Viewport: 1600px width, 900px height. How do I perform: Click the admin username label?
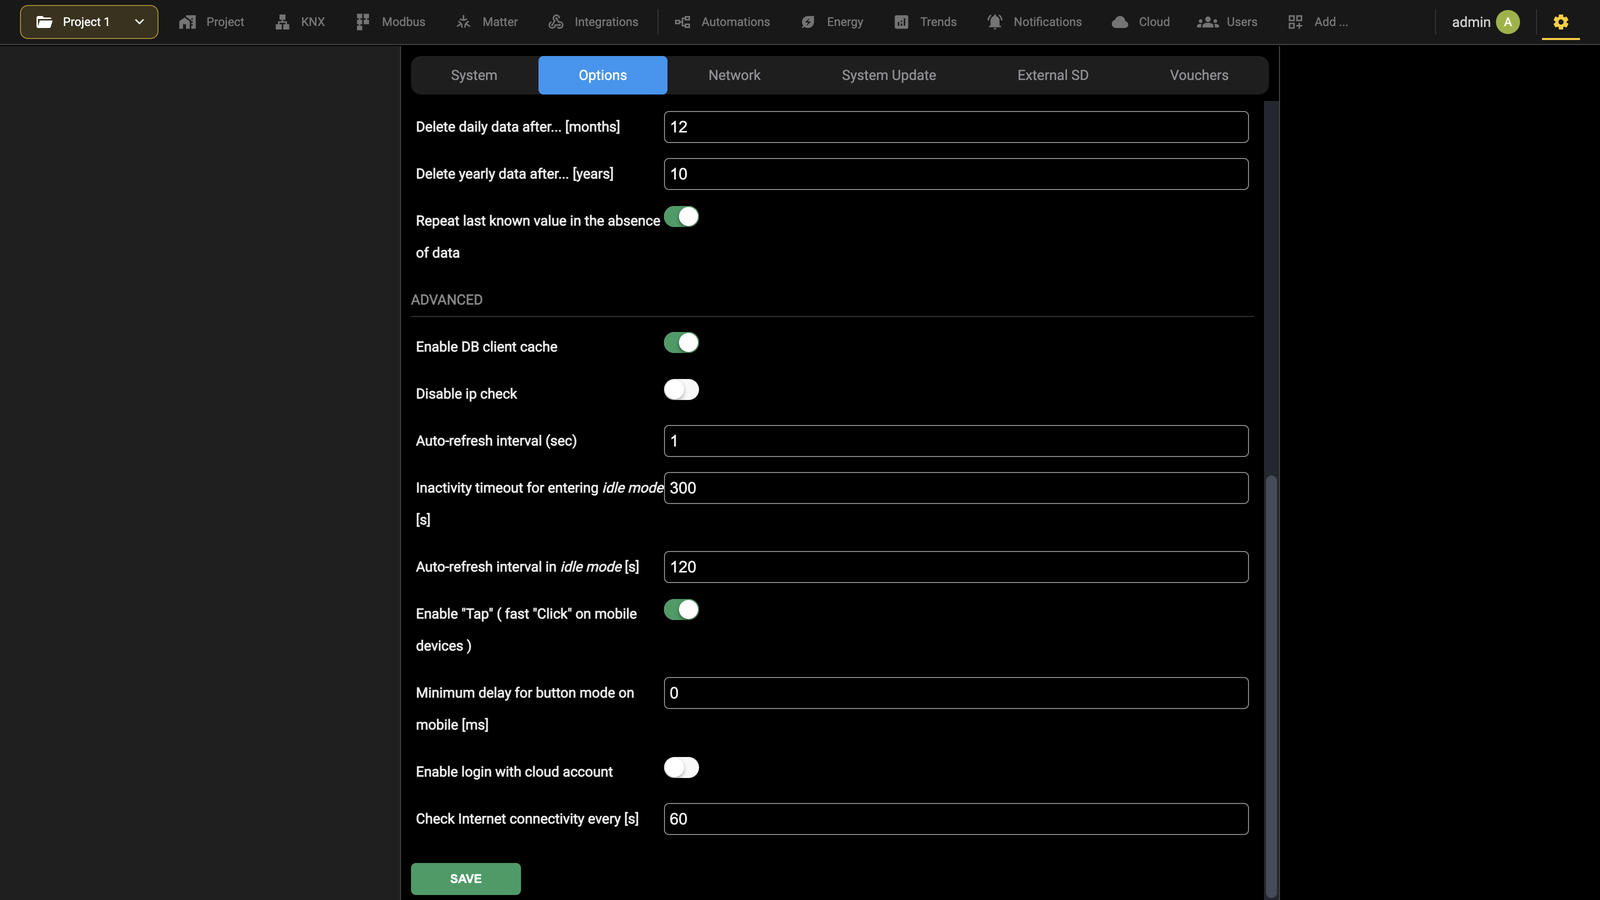pyautogui.click(x=1471, y=22)
